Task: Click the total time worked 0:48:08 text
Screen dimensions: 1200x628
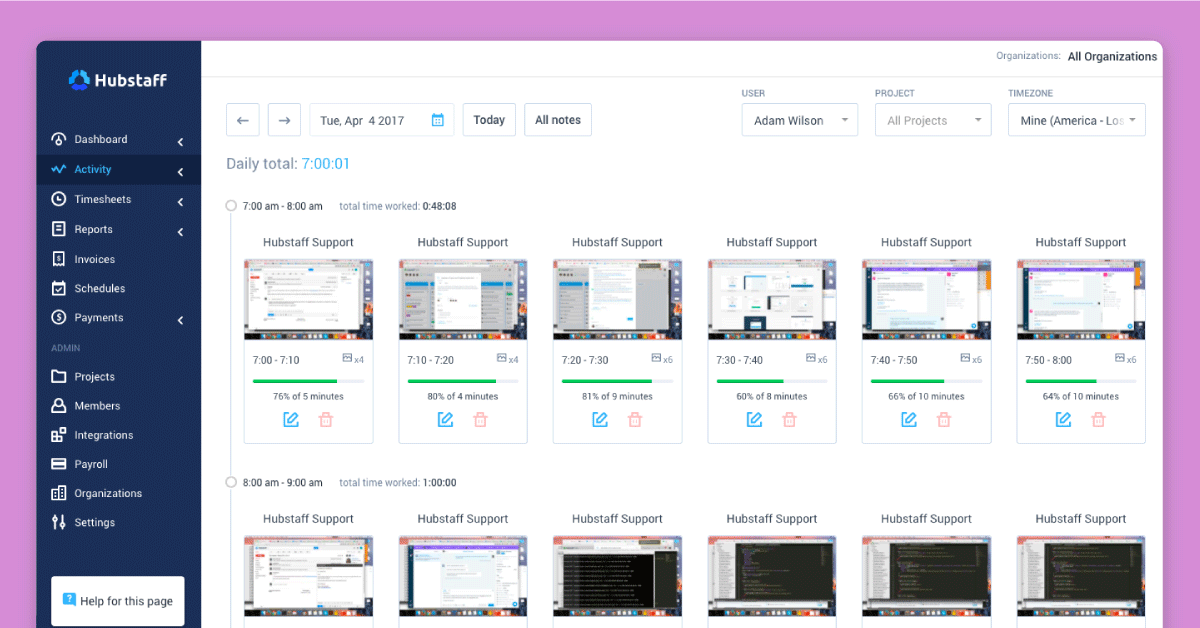Action: (398, 207)
